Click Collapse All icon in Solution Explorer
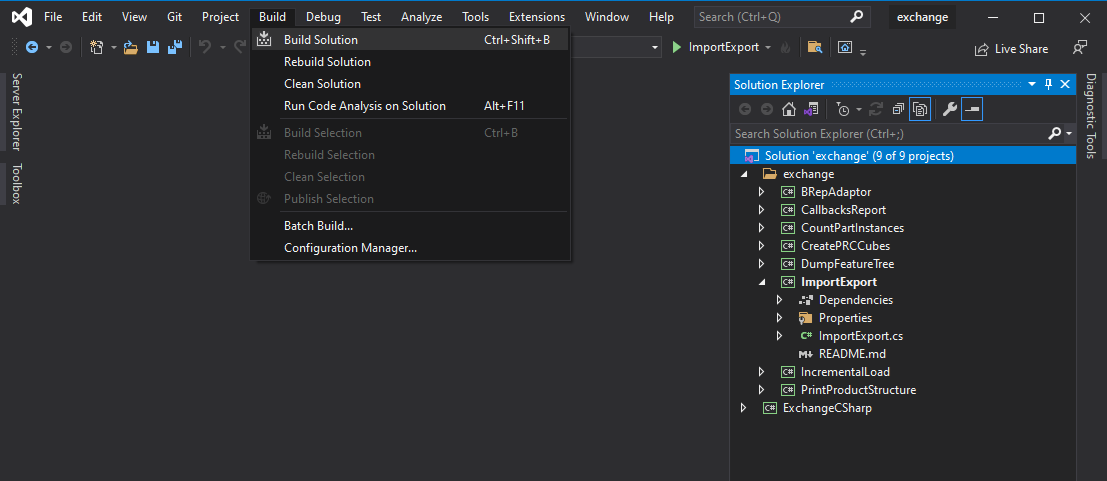The height and width of the screenshot is (481, 1107). tap(898, 109)
